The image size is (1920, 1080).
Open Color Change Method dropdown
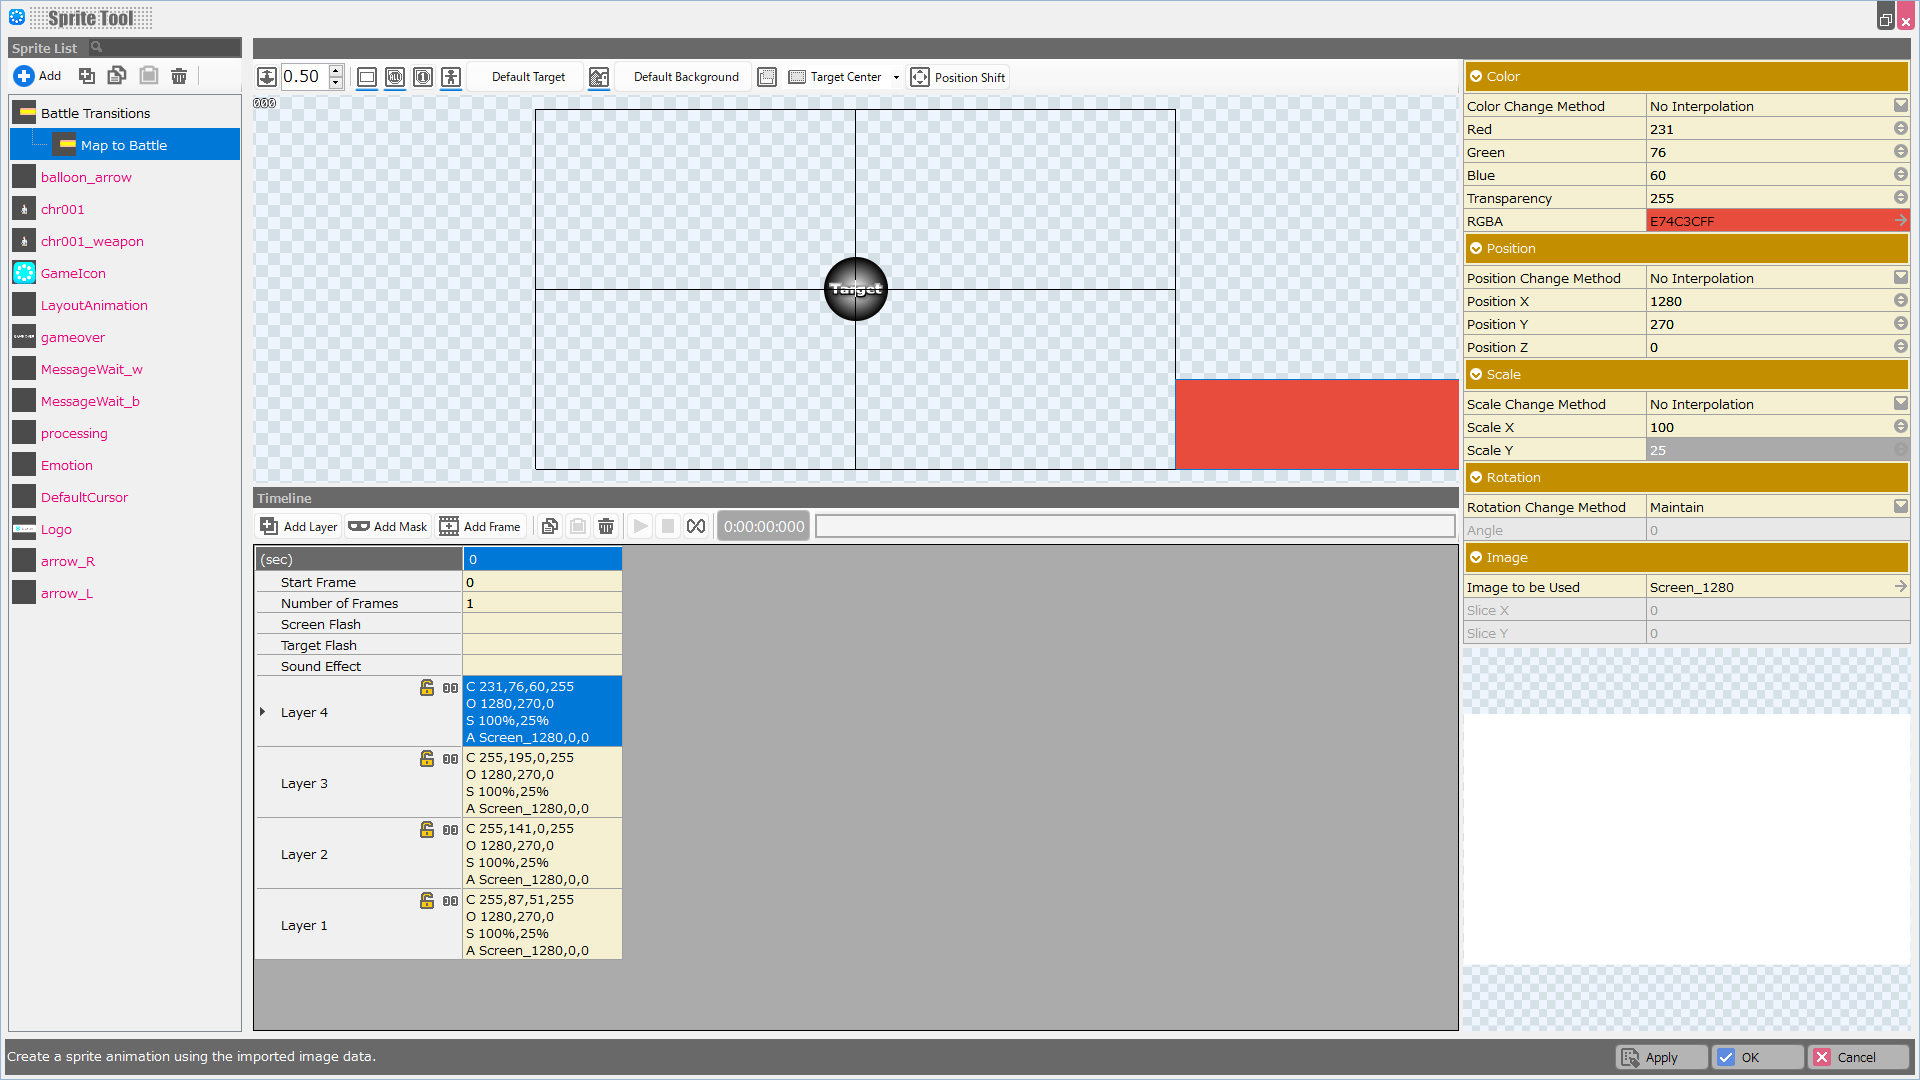pyautogui.click(x=1900, y=106)
